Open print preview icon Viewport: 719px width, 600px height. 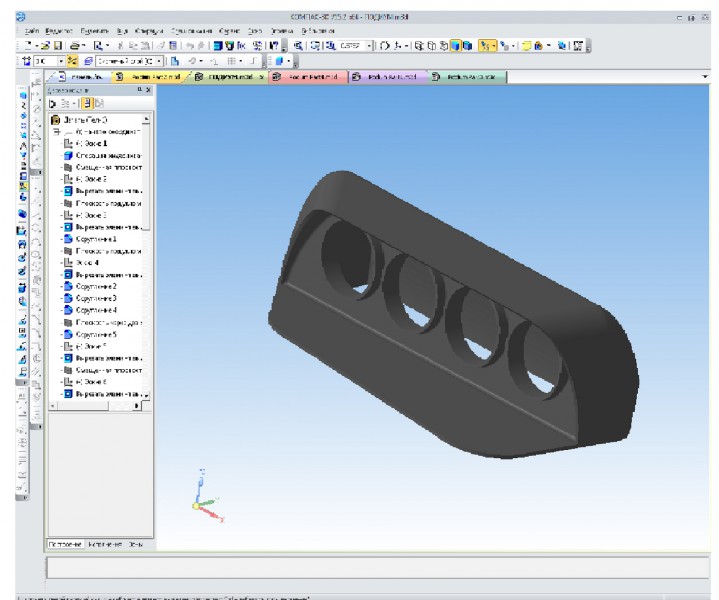coord(98,45)
